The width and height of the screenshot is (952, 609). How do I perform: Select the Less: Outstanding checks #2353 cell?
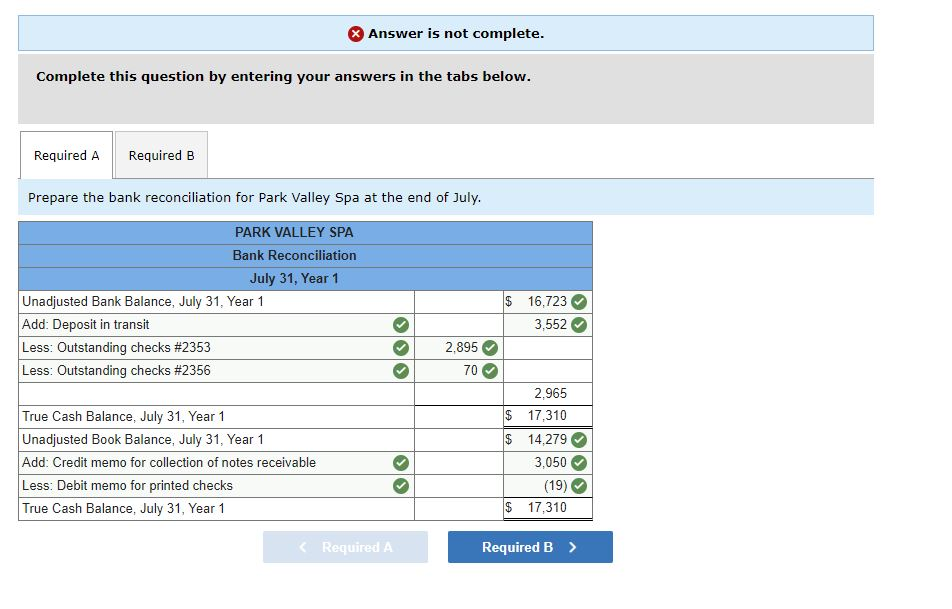click(216, 348)
